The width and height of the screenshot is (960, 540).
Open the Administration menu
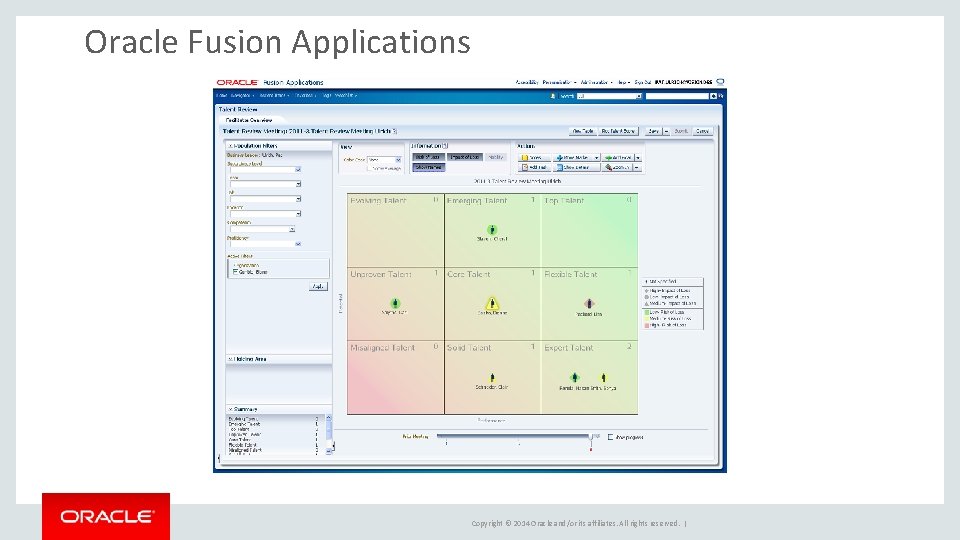pyautogui.click(x=597, y=82)
